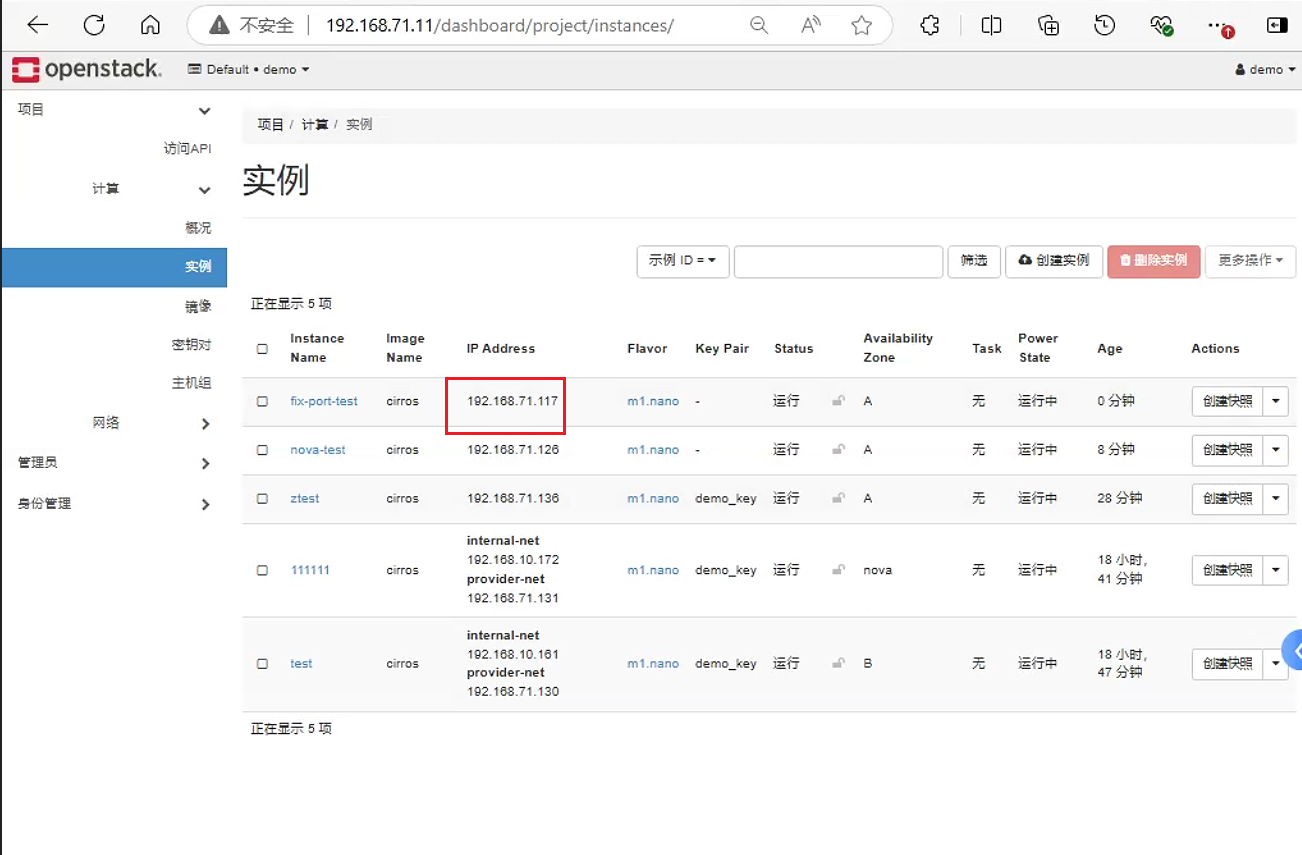Image resolution: width=1302 pixels, height=855 pixels.
Task: Reload the page with the refresh icon
Action: [x=94, y=25]
